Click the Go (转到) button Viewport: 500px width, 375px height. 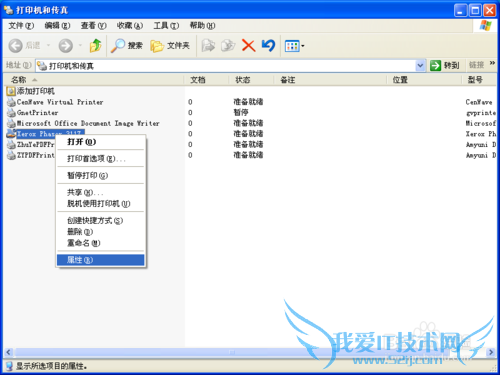pyautogui.click(x=445, y=65)
